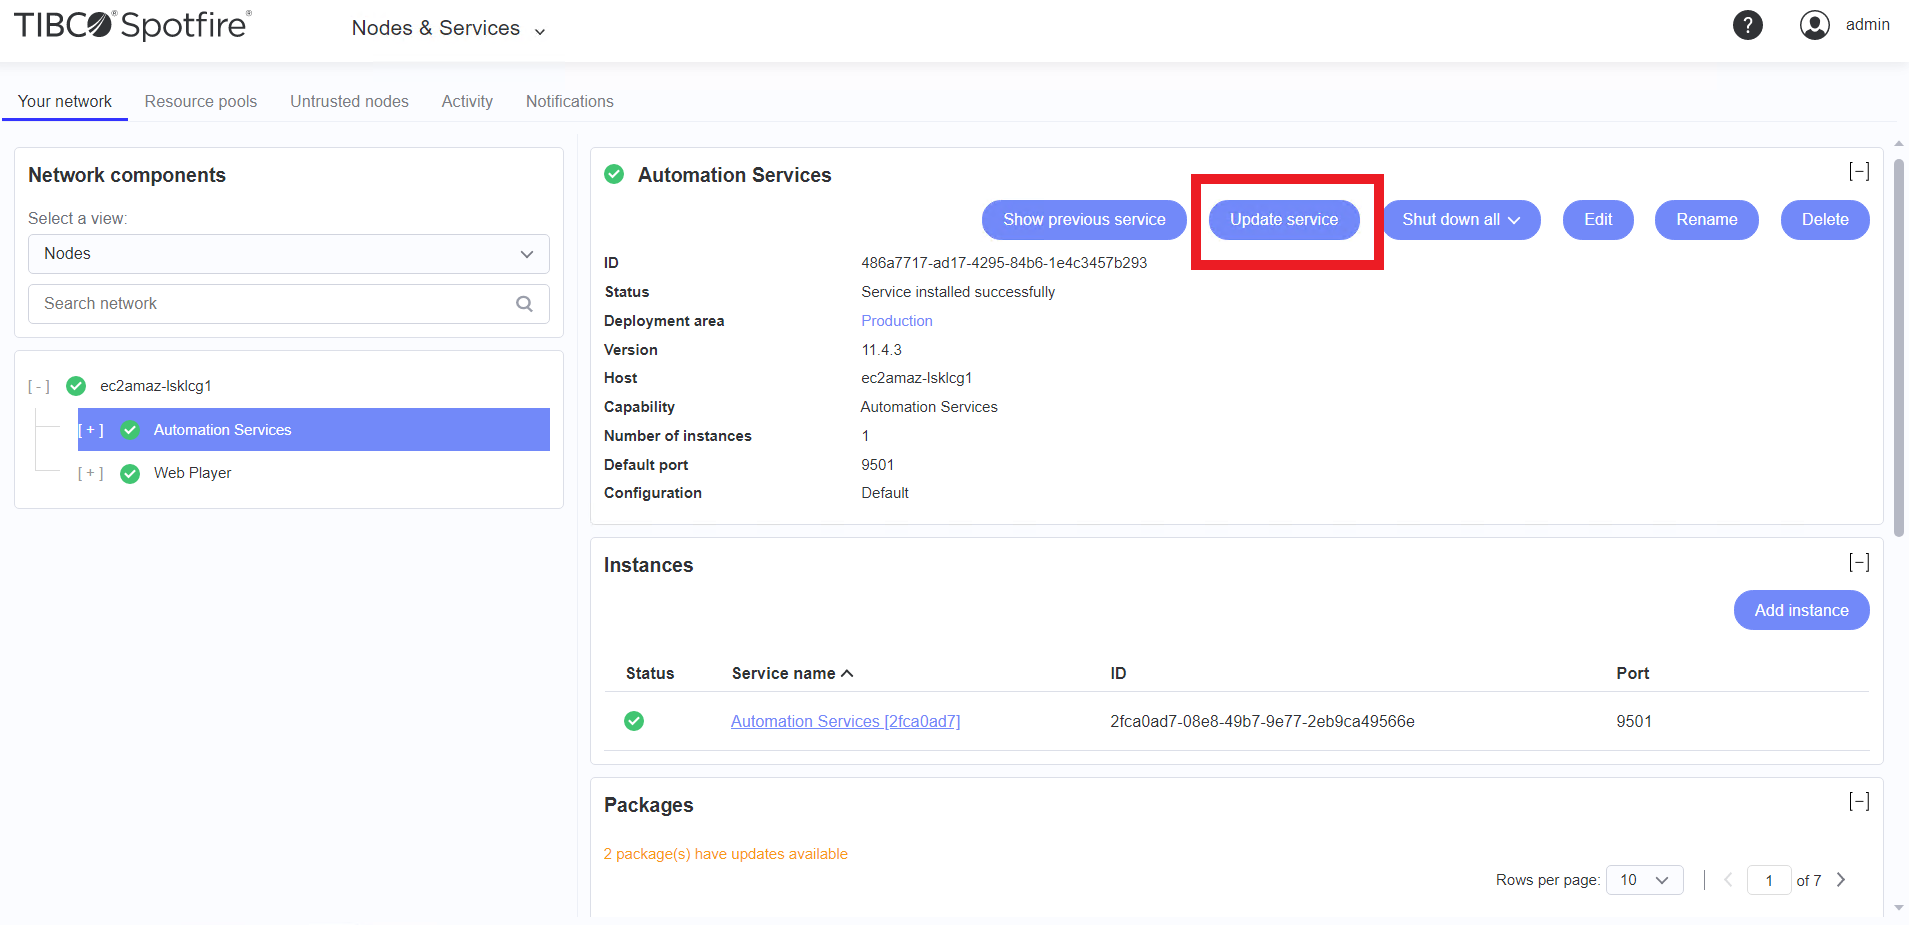This screenshot has height=925, width=1909.
Task: Click the admin username text
Action: (x=1867, y=25)
